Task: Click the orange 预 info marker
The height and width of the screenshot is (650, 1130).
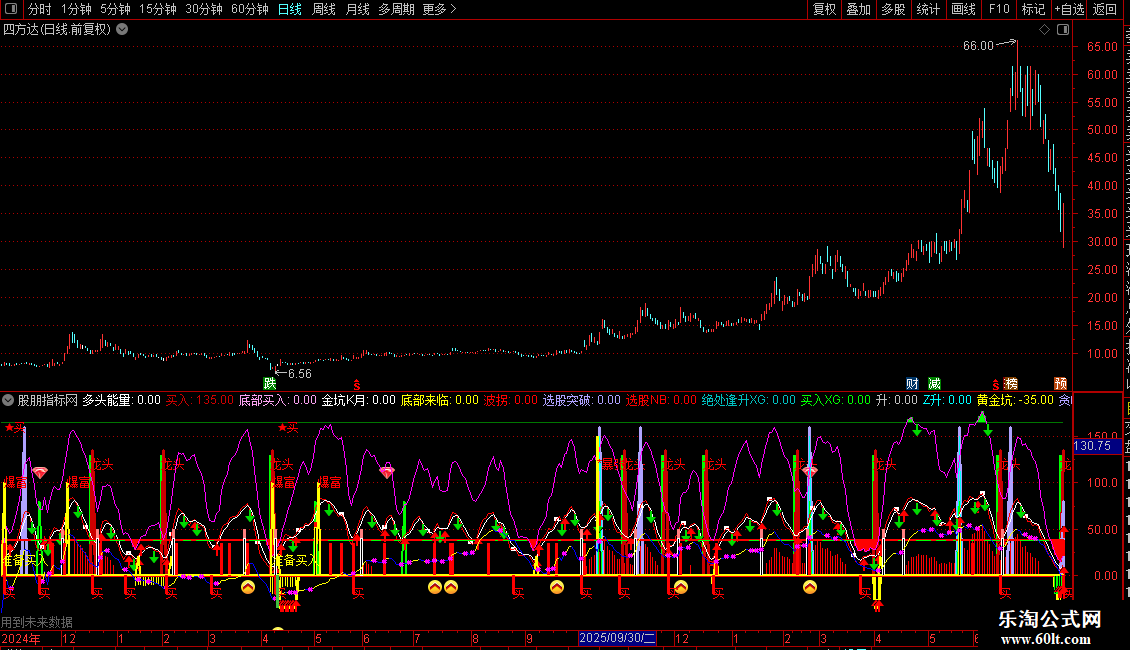Action: [1061, 383]
